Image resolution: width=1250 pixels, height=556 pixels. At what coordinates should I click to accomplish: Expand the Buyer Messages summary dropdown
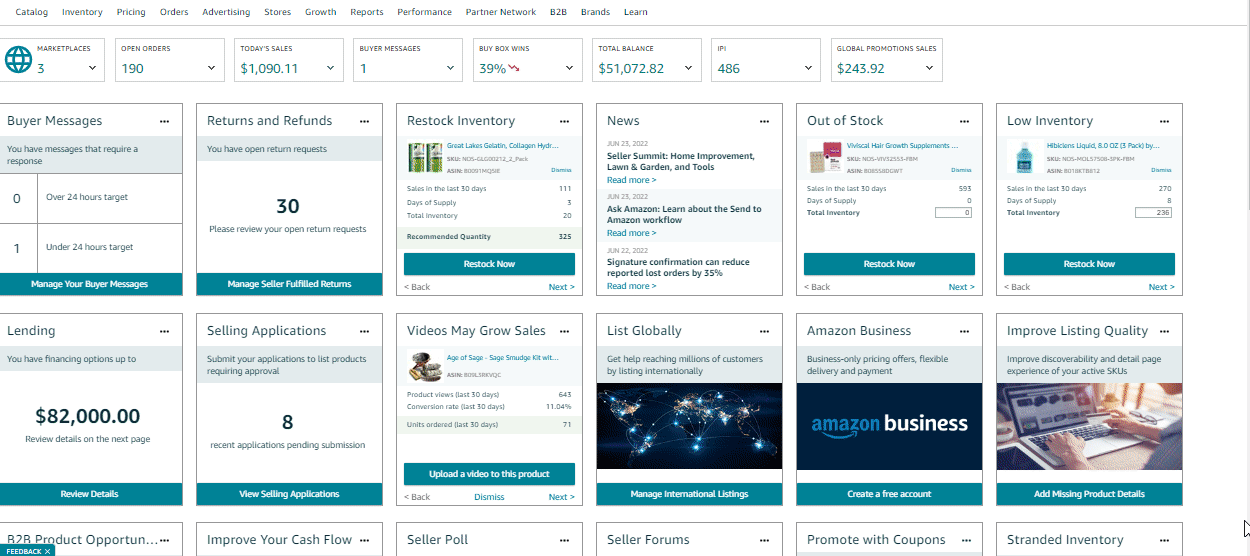click(450, 68)
